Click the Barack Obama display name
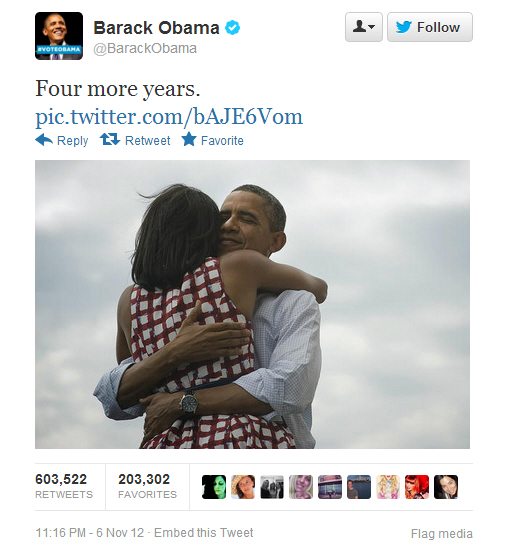The width and height of the screenshot is (516, 552). (x=156, y=28)
